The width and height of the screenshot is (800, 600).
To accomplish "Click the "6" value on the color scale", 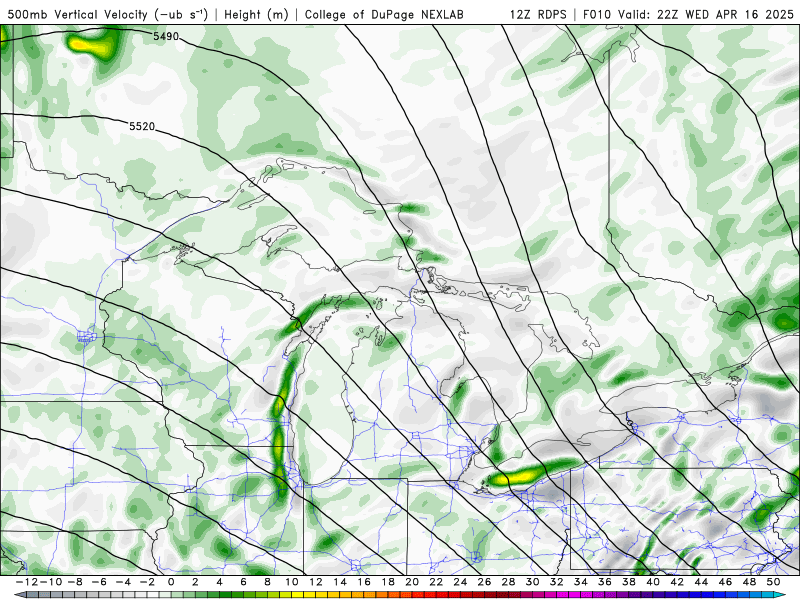I will pos(243,582).
